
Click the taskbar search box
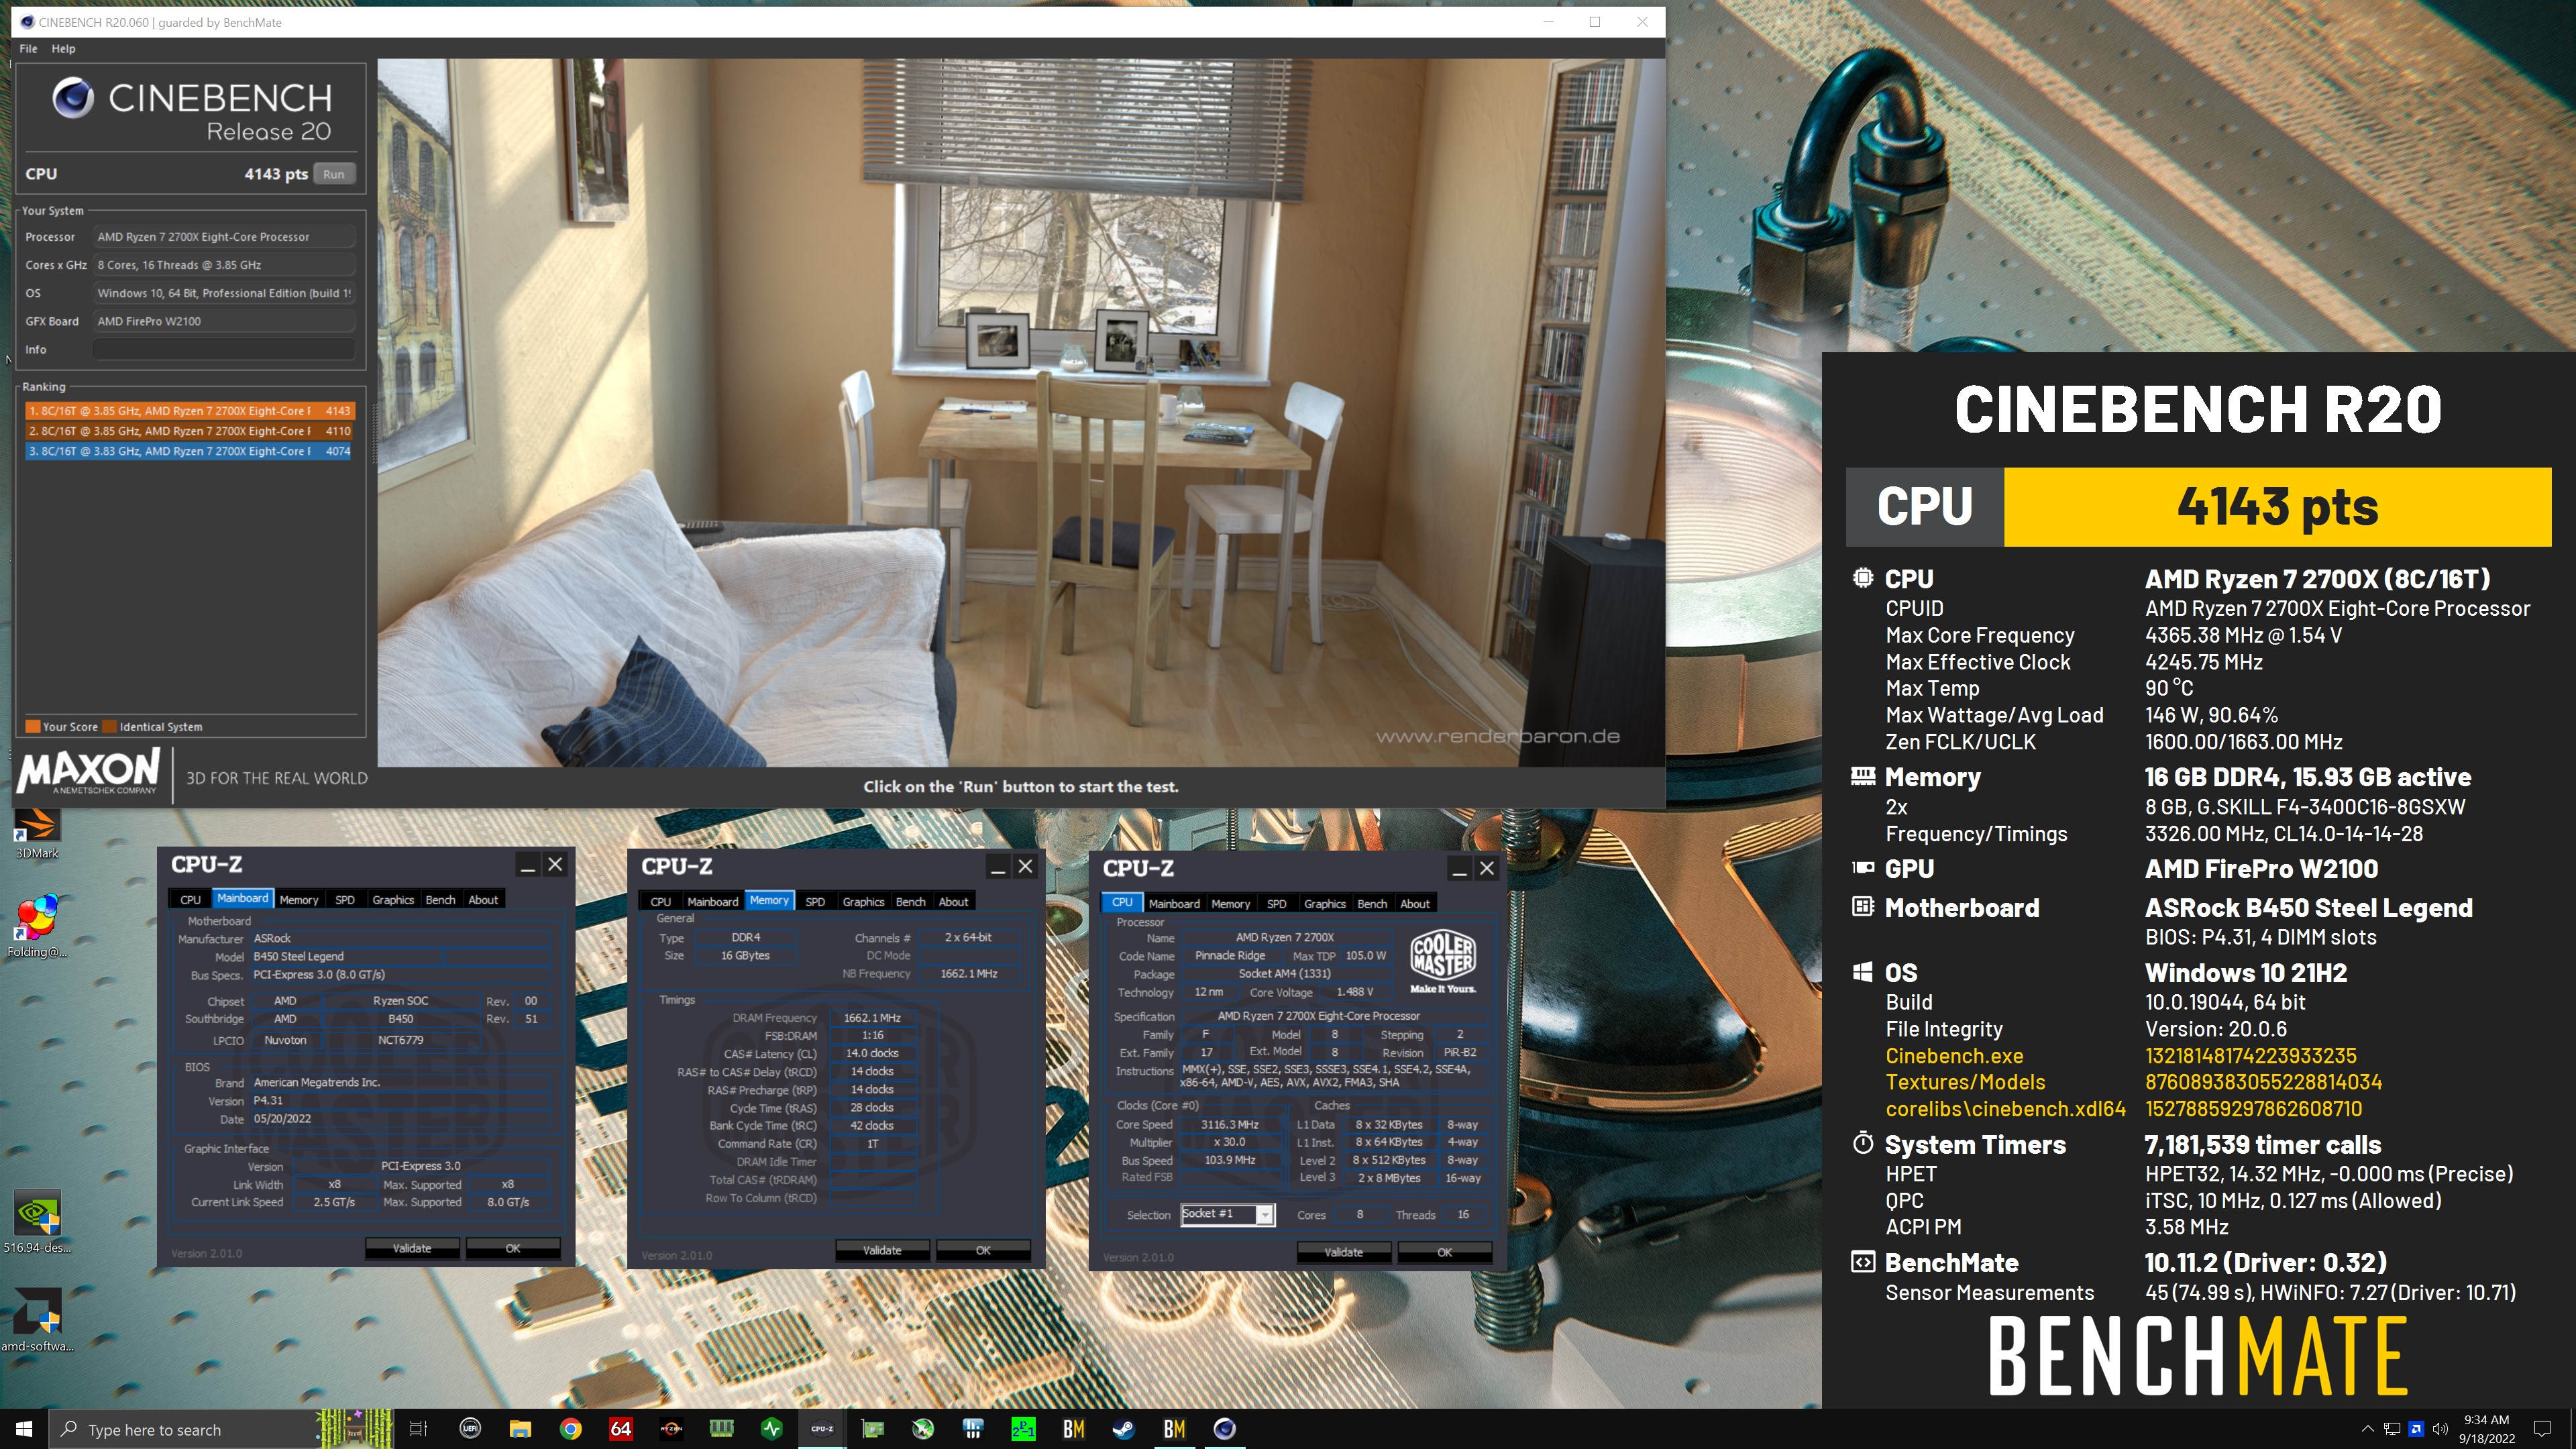(220, 1429)
